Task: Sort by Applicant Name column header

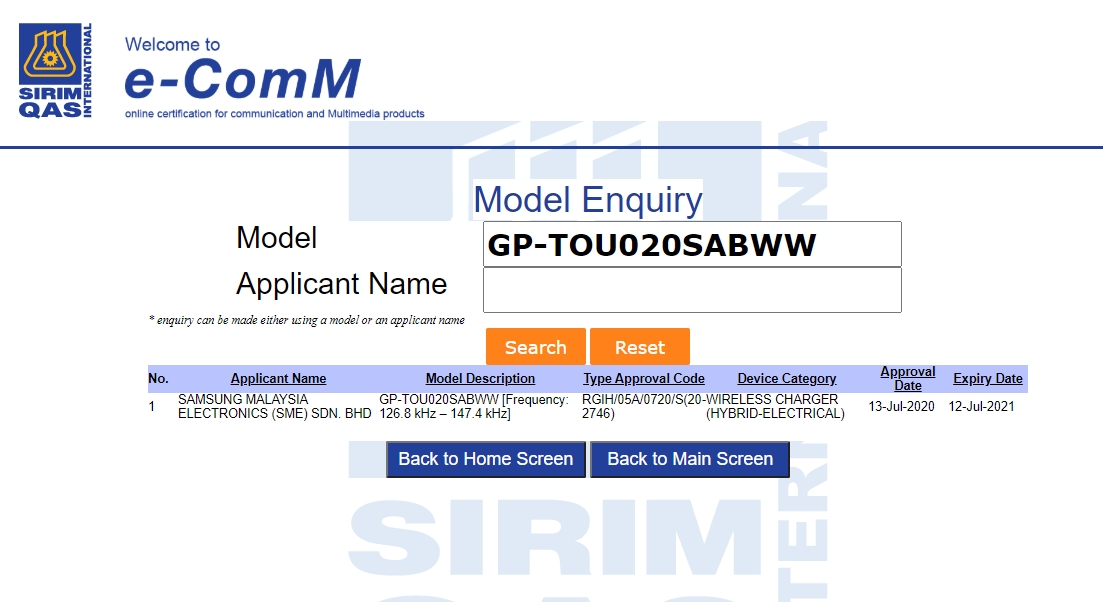Action: point(278,379)
